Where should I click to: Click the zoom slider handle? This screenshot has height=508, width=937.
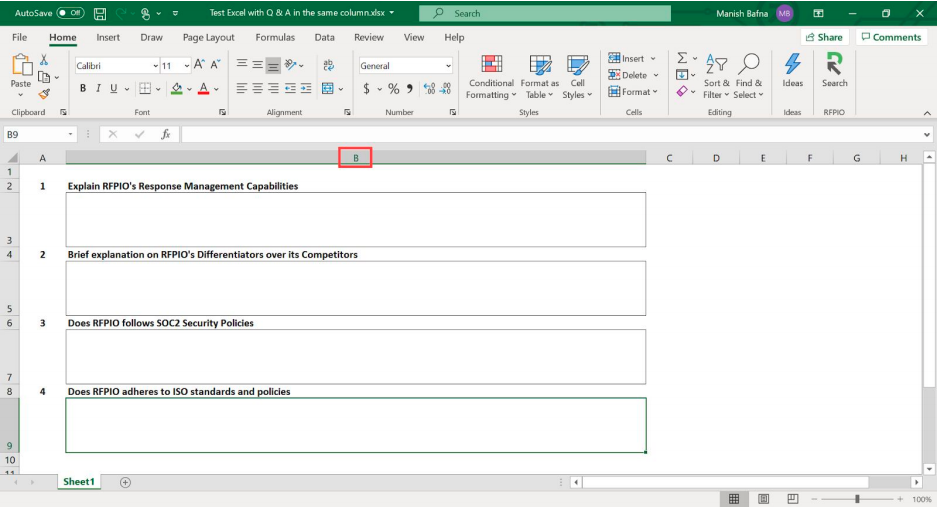pyautogui.click(x=857, y=498)
